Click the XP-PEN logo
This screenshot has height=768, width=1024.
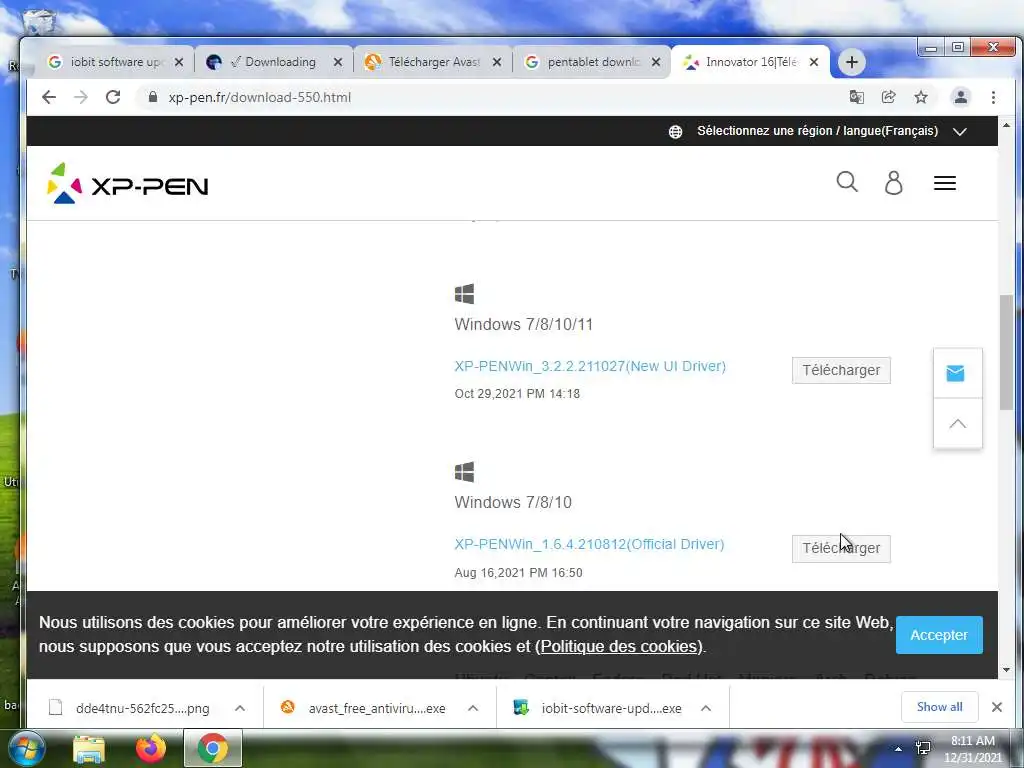click(x=128, y=184)
